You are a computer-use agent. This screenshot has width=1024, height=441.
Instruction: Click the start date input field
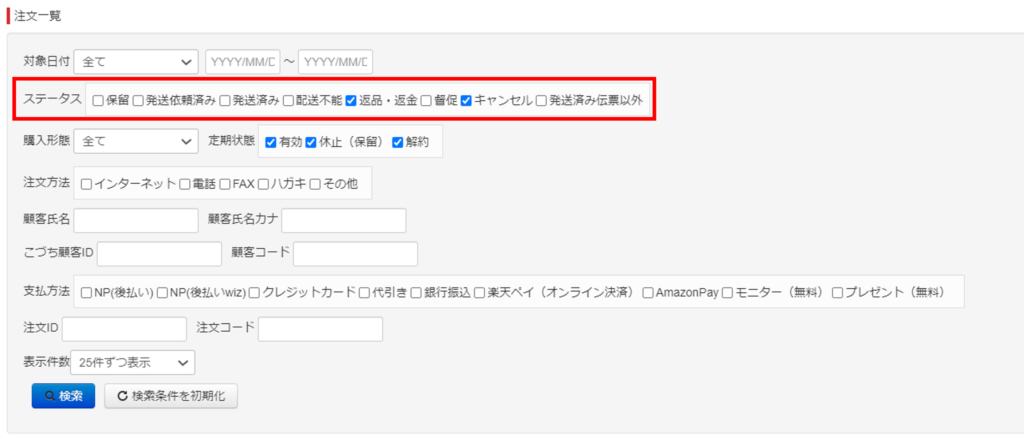(242, 62)
